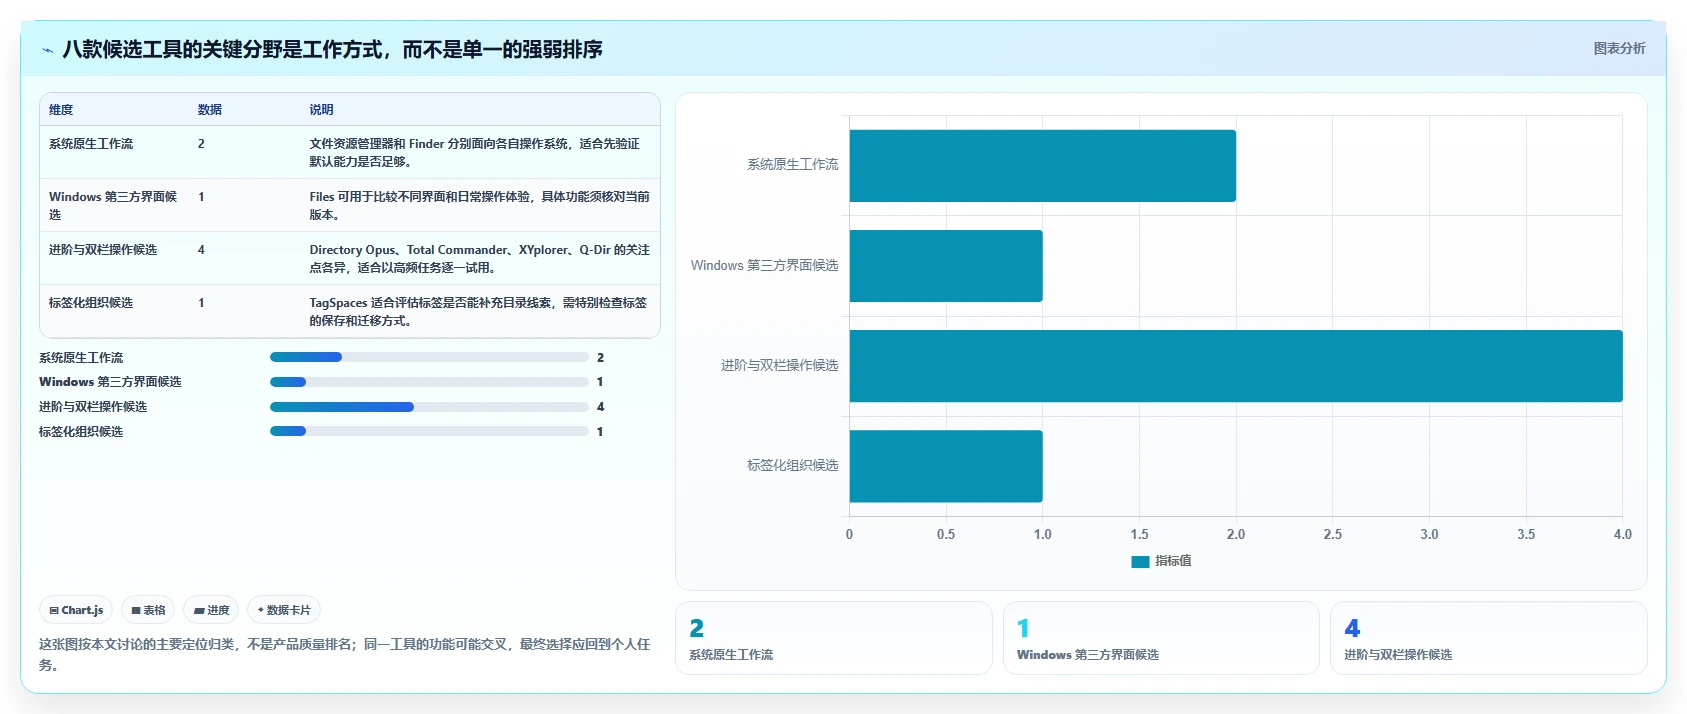Screen dimensions: 1687x714
Task: Click the 系统原生工作流 chart bar
Action: pyautogui.click(x=1043, y=166)
